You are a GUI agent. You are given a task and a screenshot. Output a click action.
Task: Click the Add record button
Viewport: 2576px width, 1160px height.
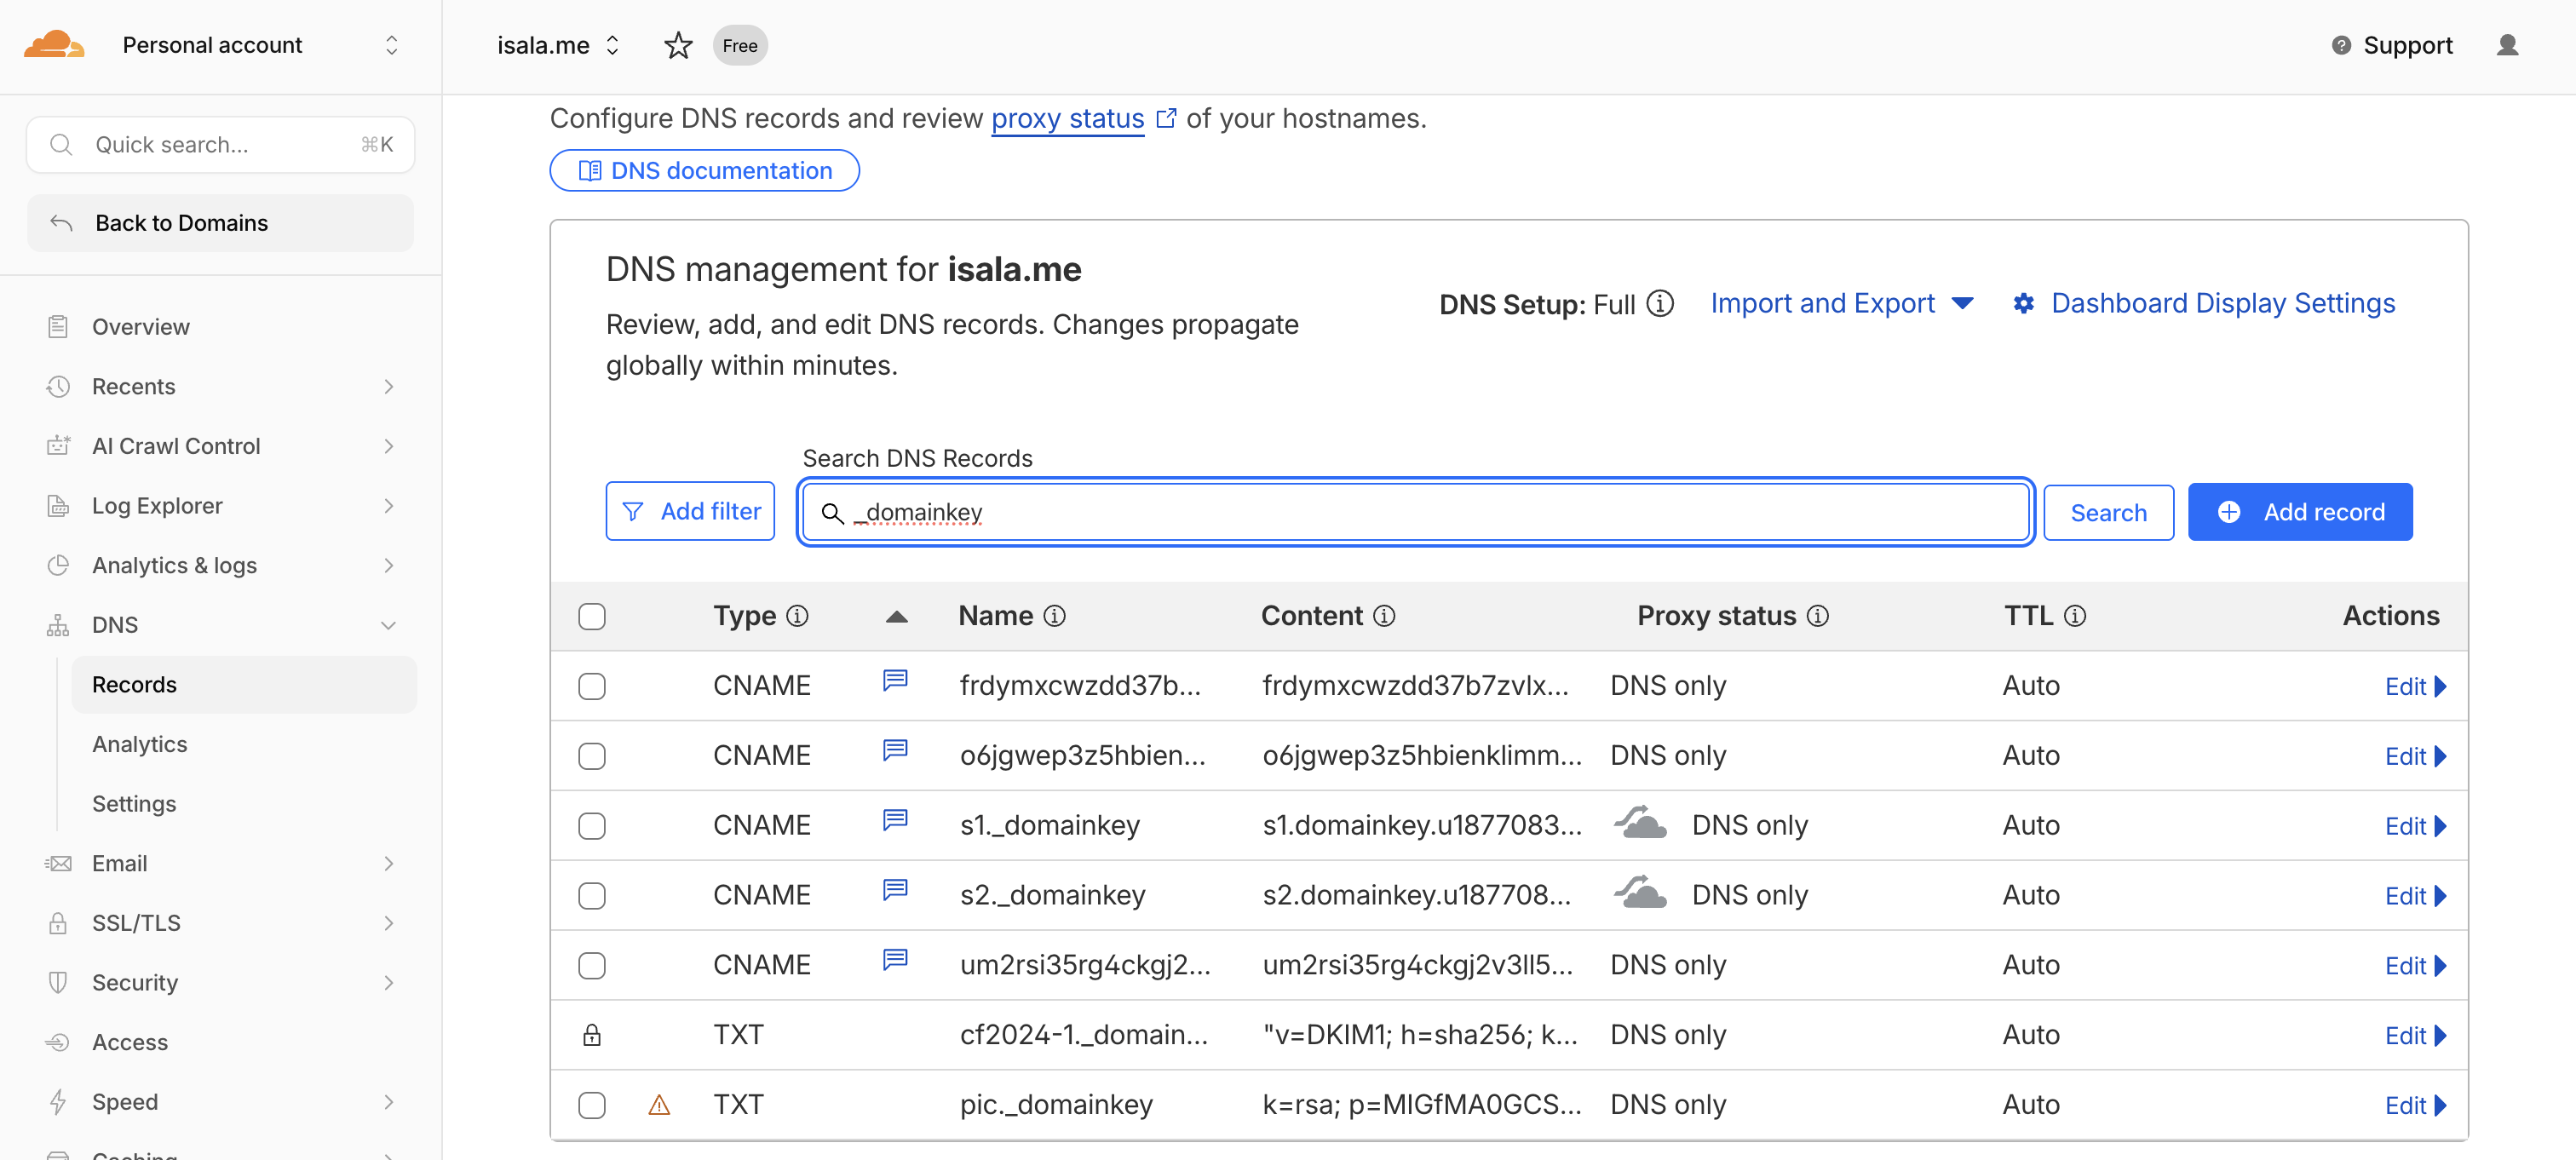[2300, 511]
